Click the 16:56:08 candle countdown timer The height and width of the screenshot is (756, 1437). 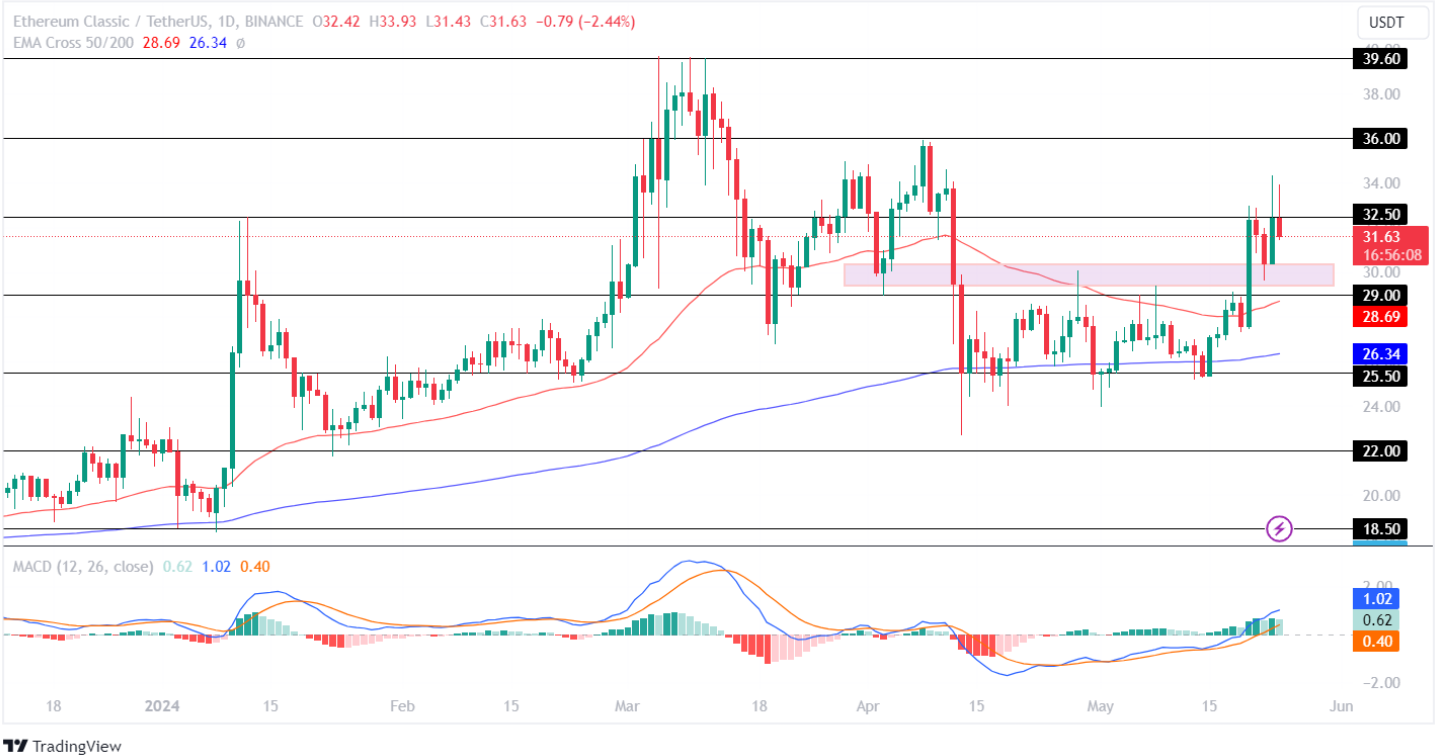coord(1391,255)
